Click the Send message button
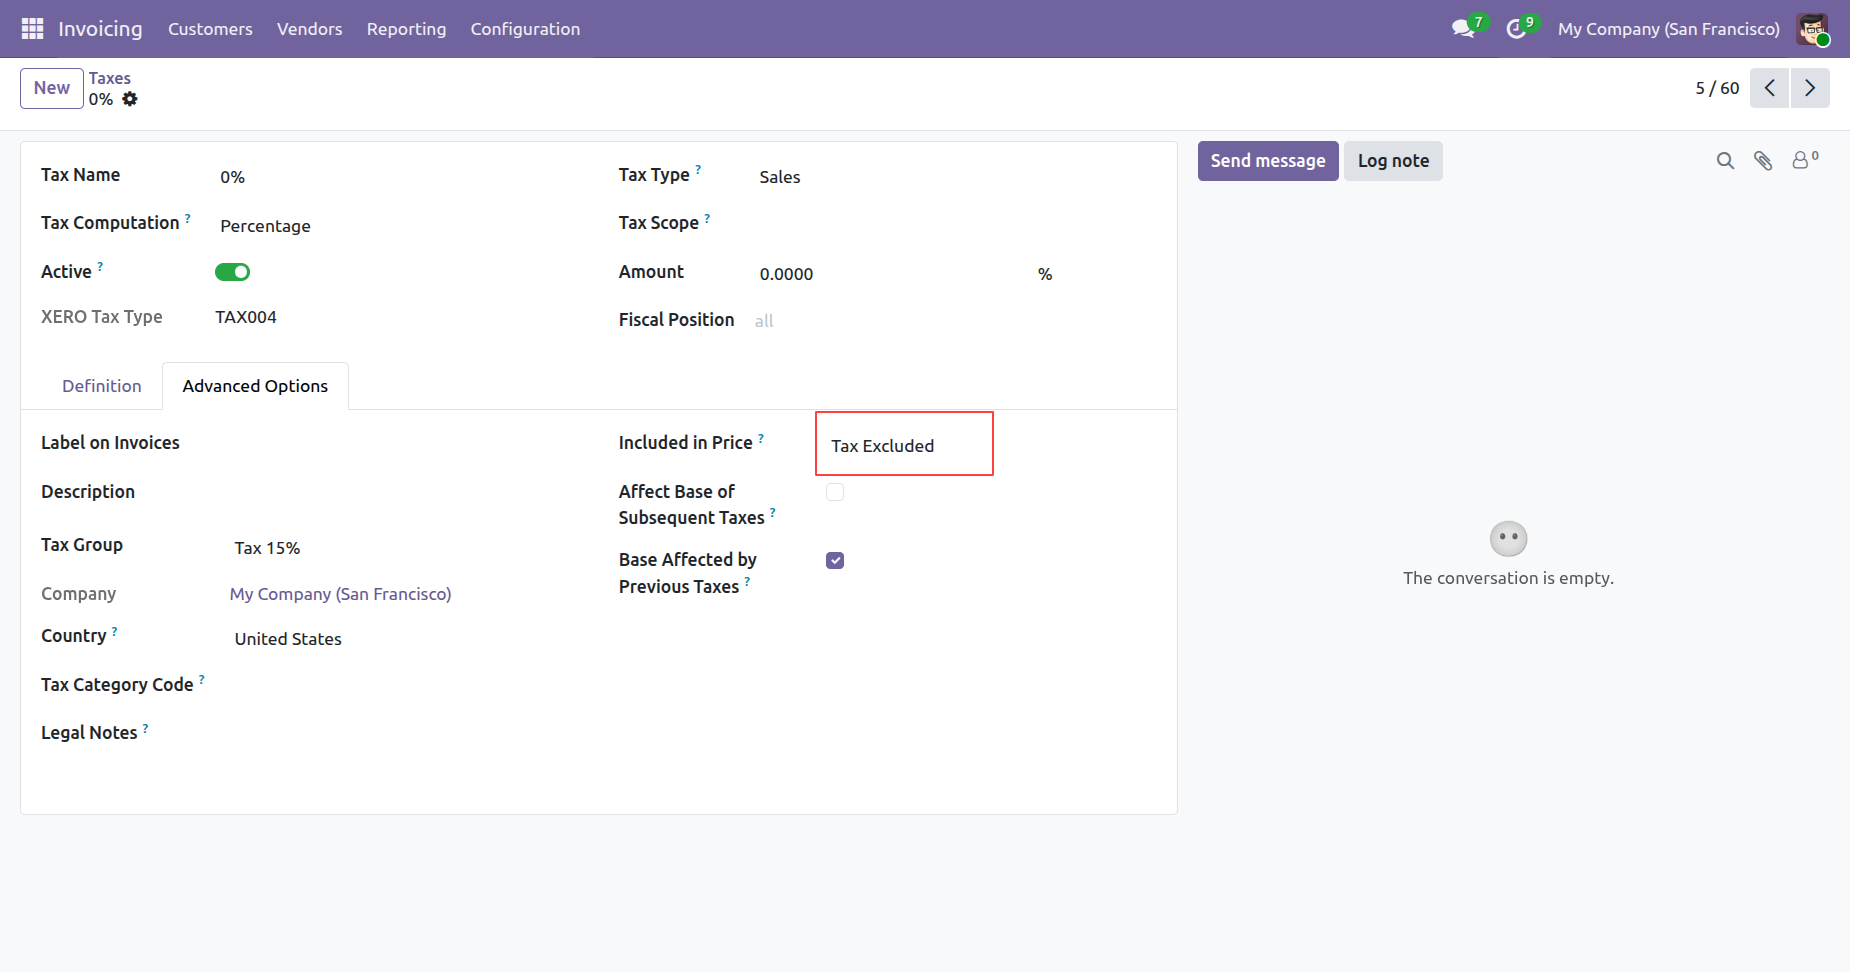 pyautogui.click(x=1268, y=161)
